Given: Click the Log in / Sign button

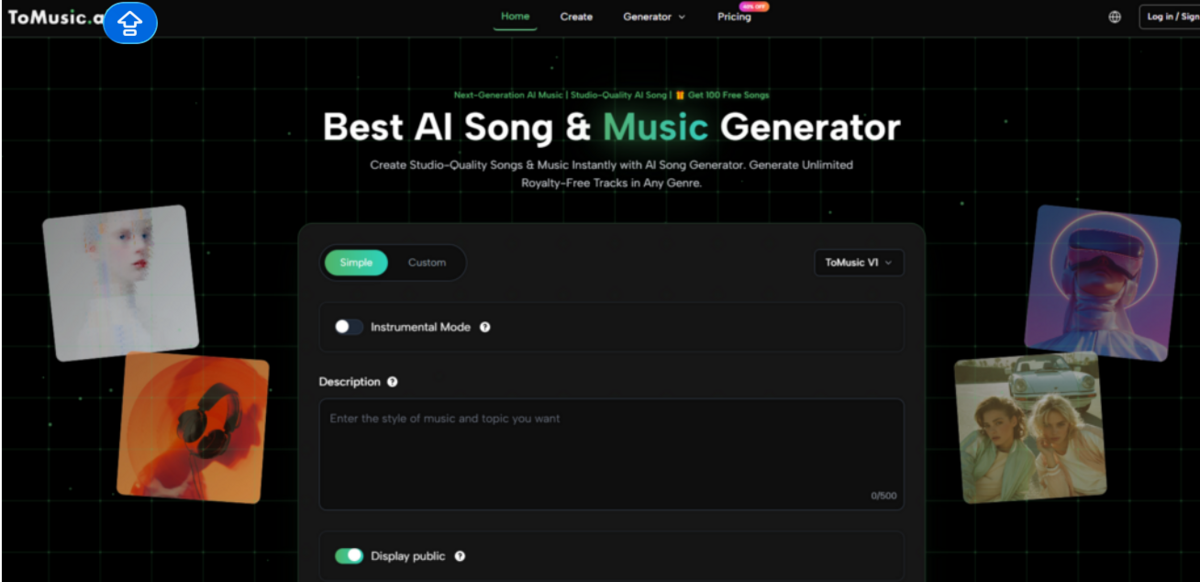Looking at the screenshot, I should click(1169, 17).
